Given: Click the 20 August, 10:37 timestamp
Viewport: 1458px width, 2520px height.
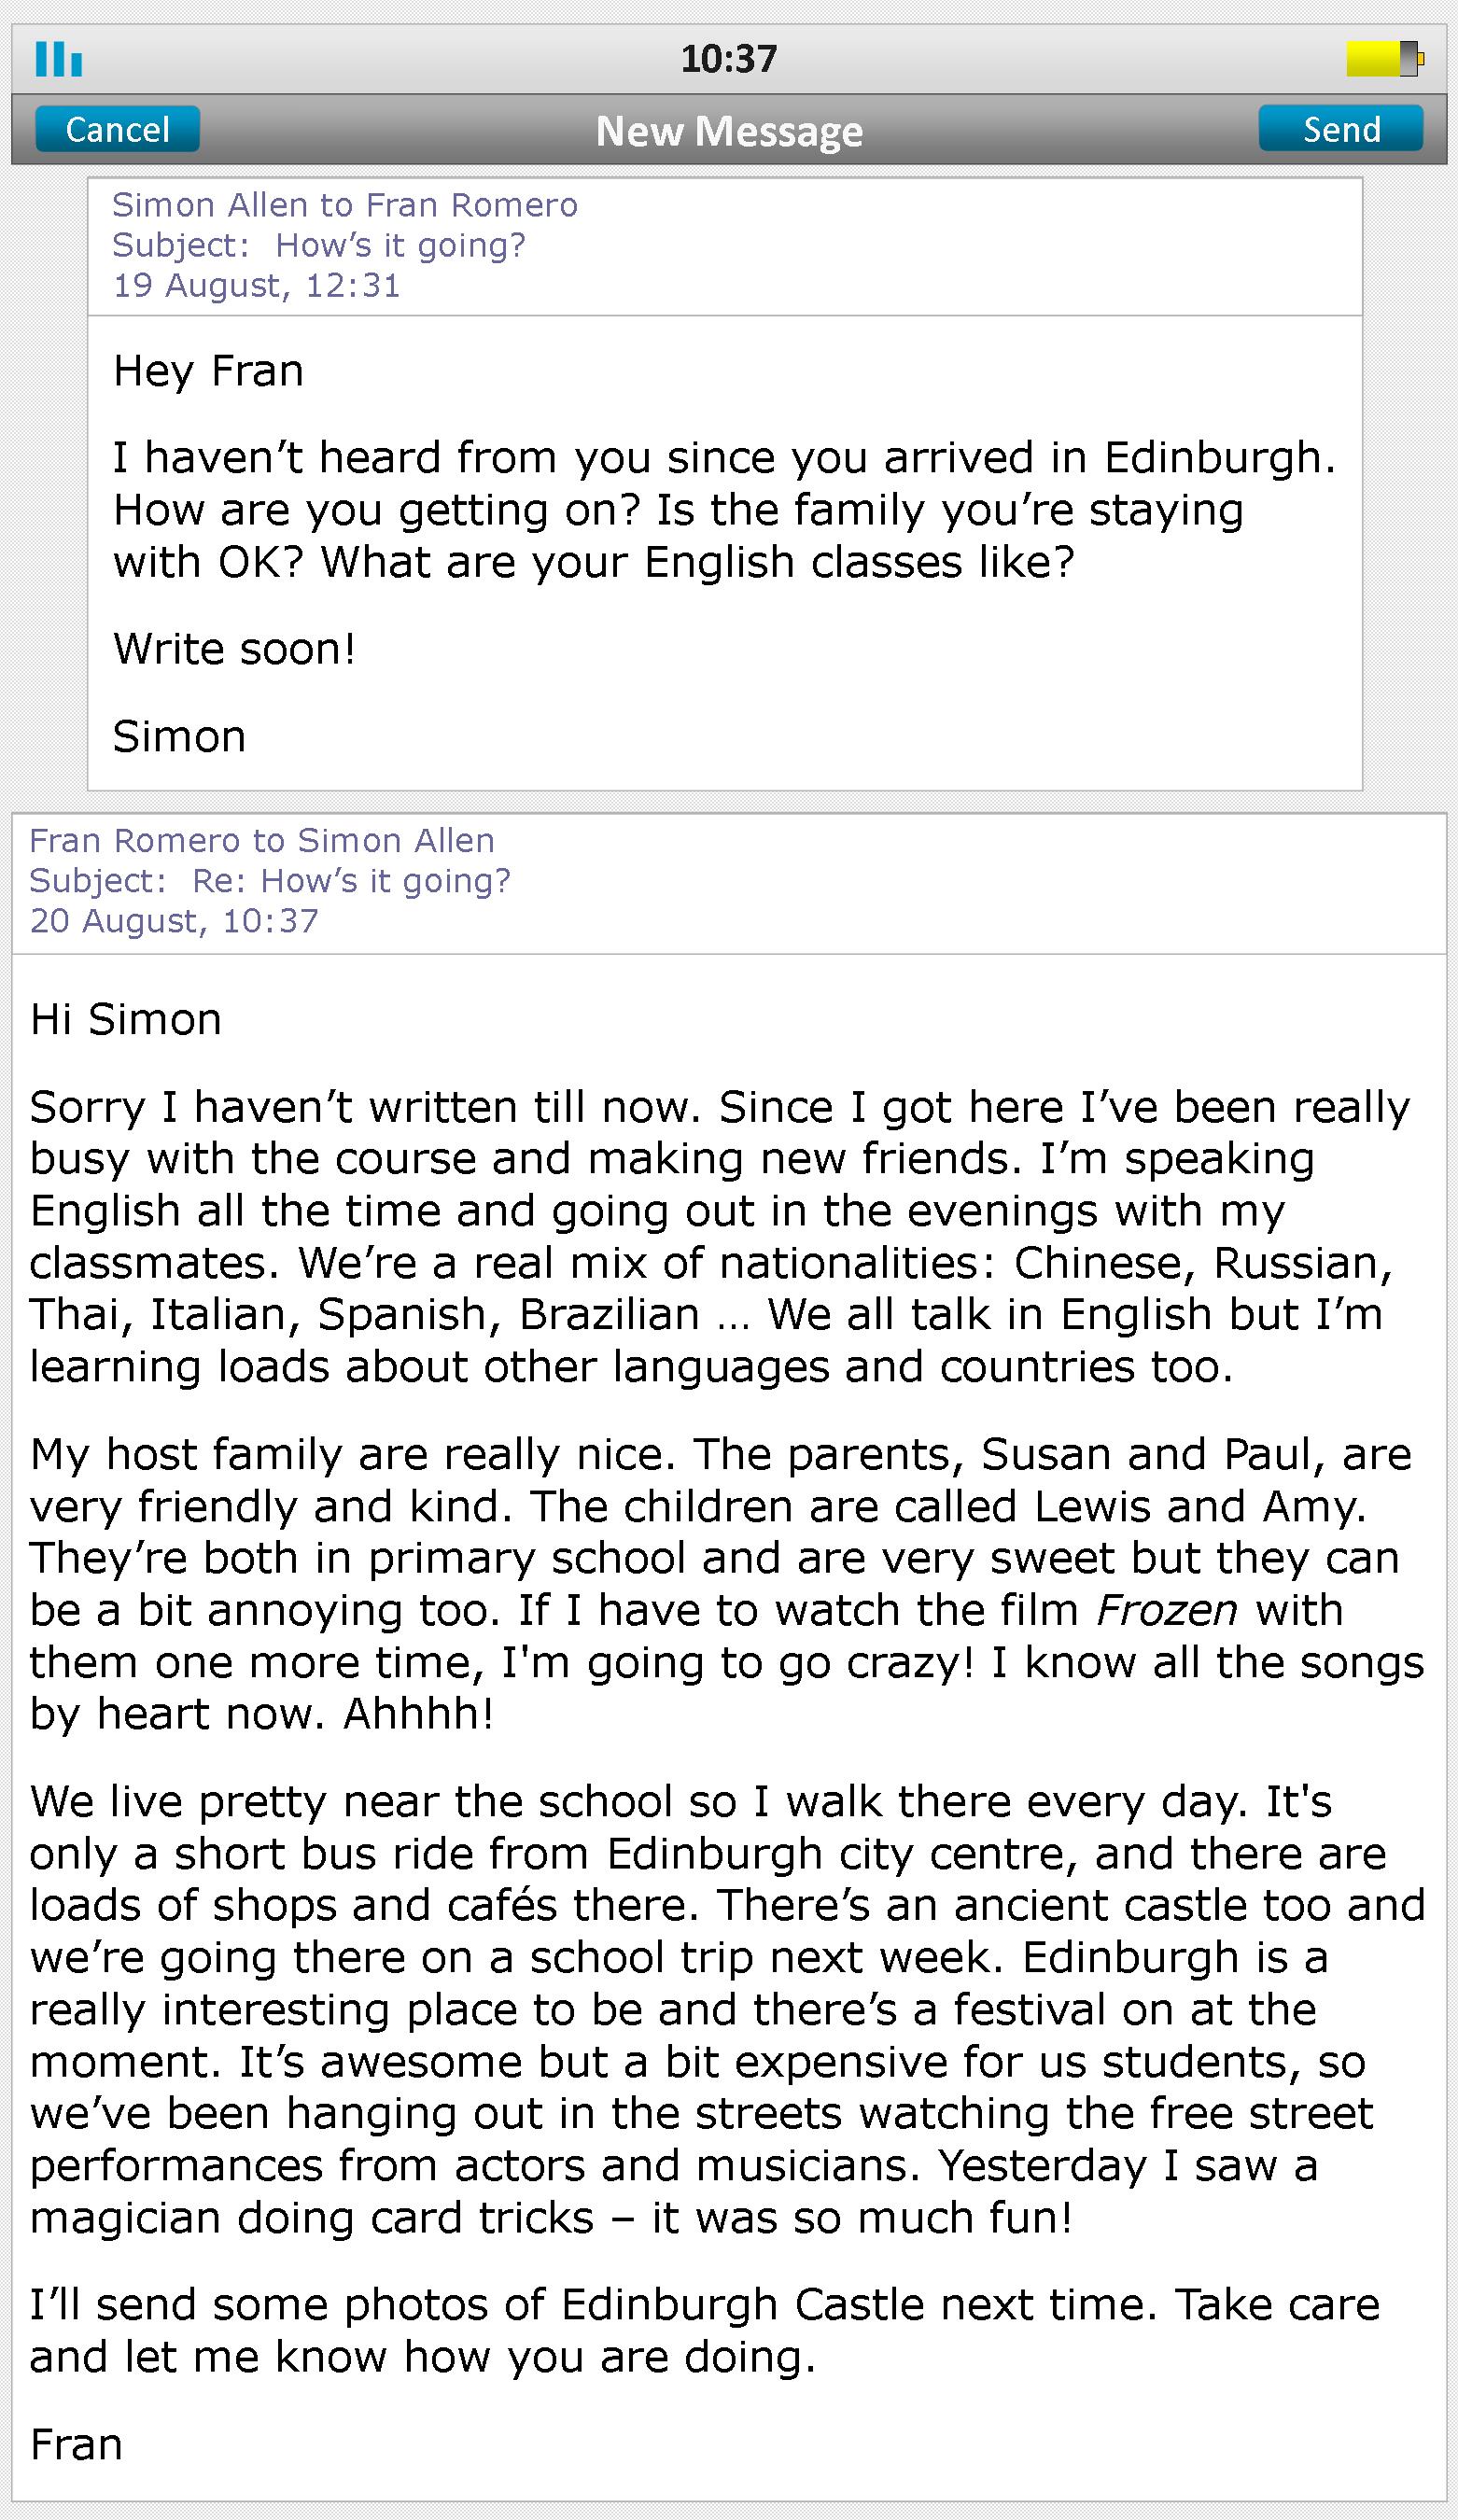Looking at the screenshot, I should pyautogui.click(x=174, y=921).
